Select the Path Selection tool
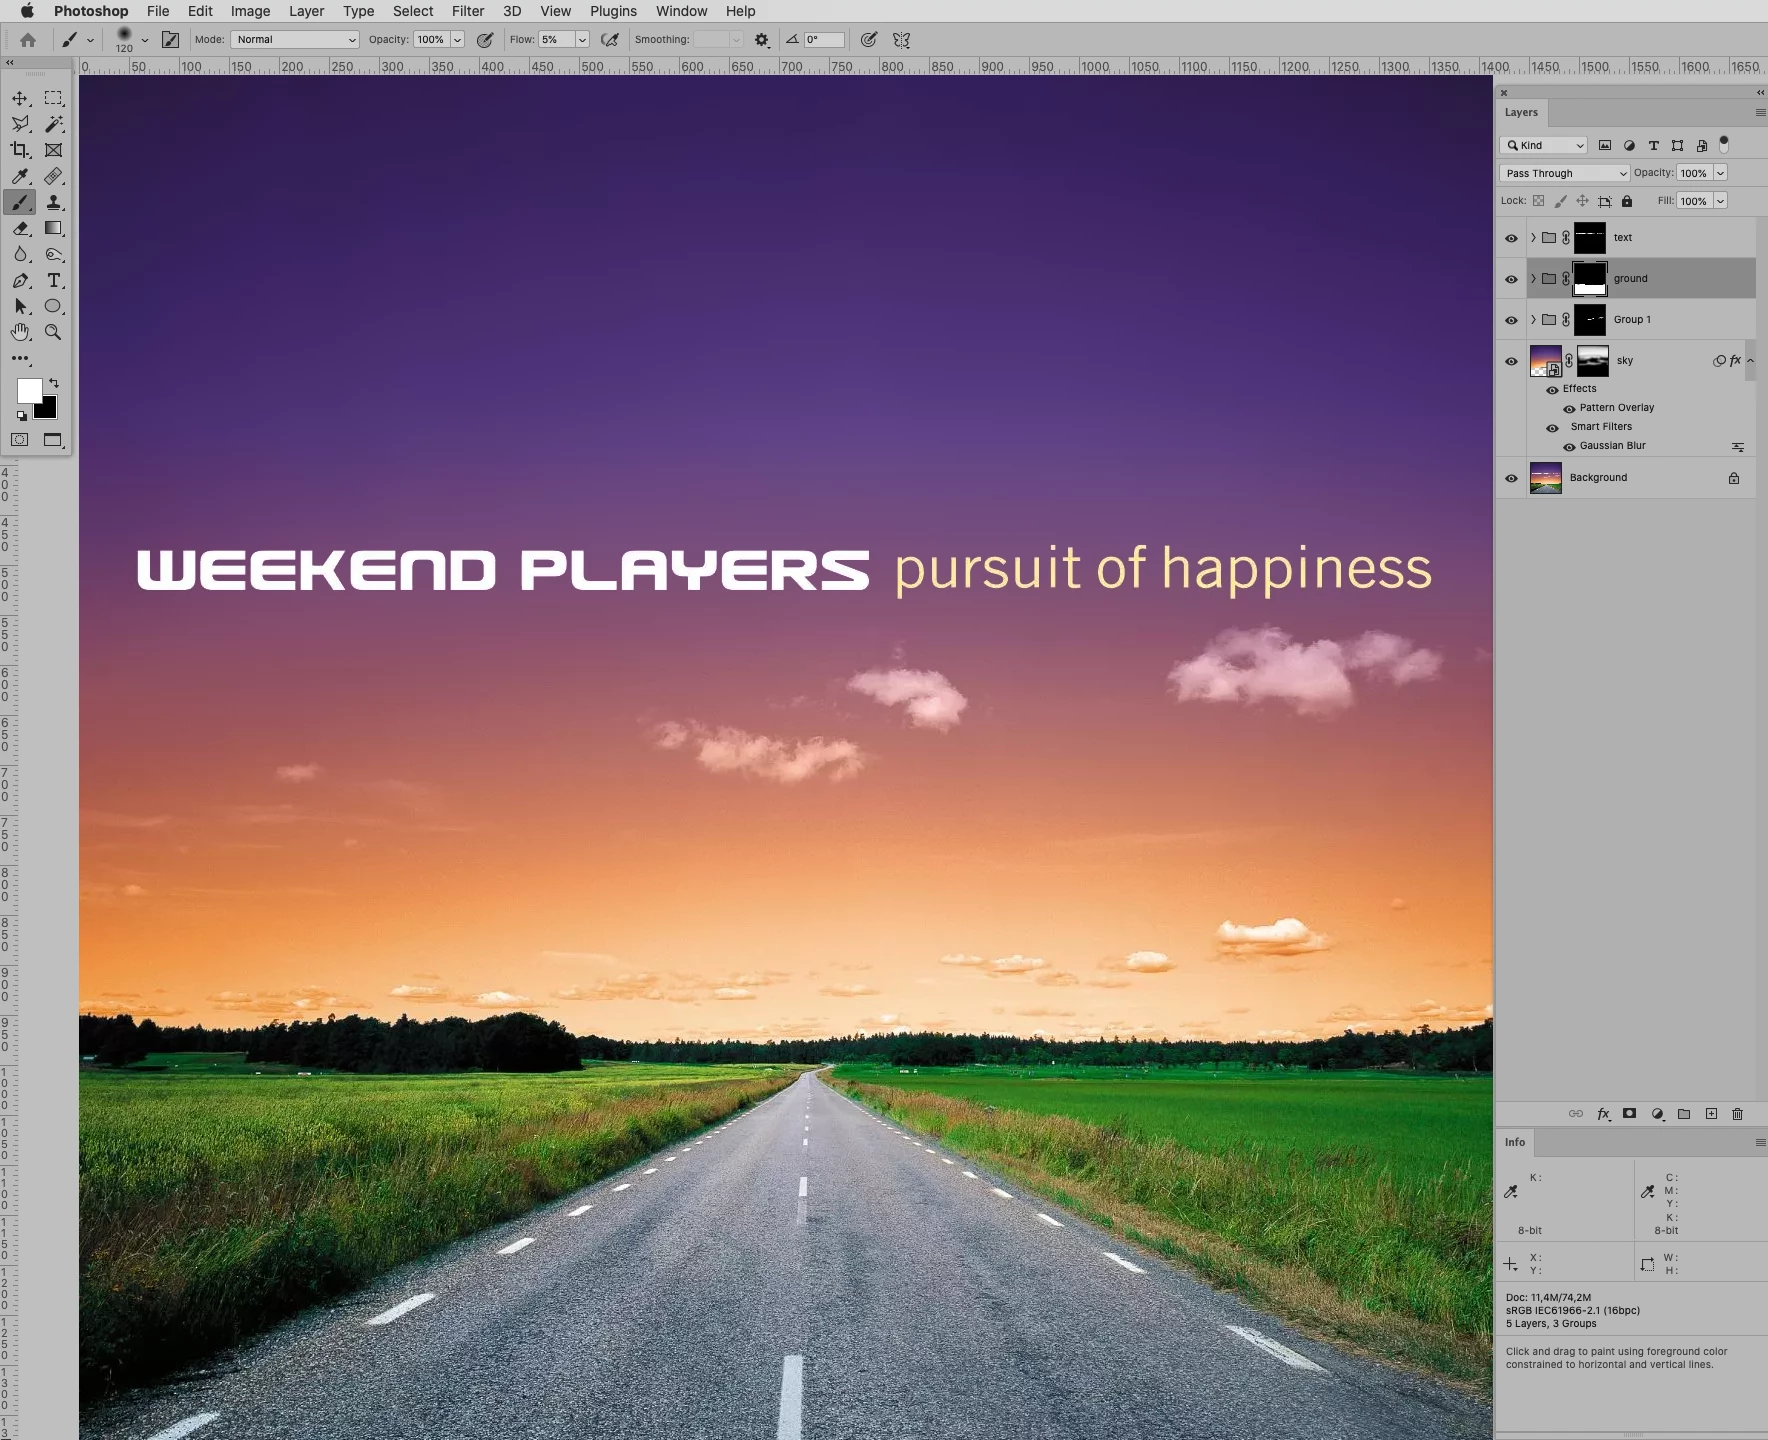 coord(20,306)
